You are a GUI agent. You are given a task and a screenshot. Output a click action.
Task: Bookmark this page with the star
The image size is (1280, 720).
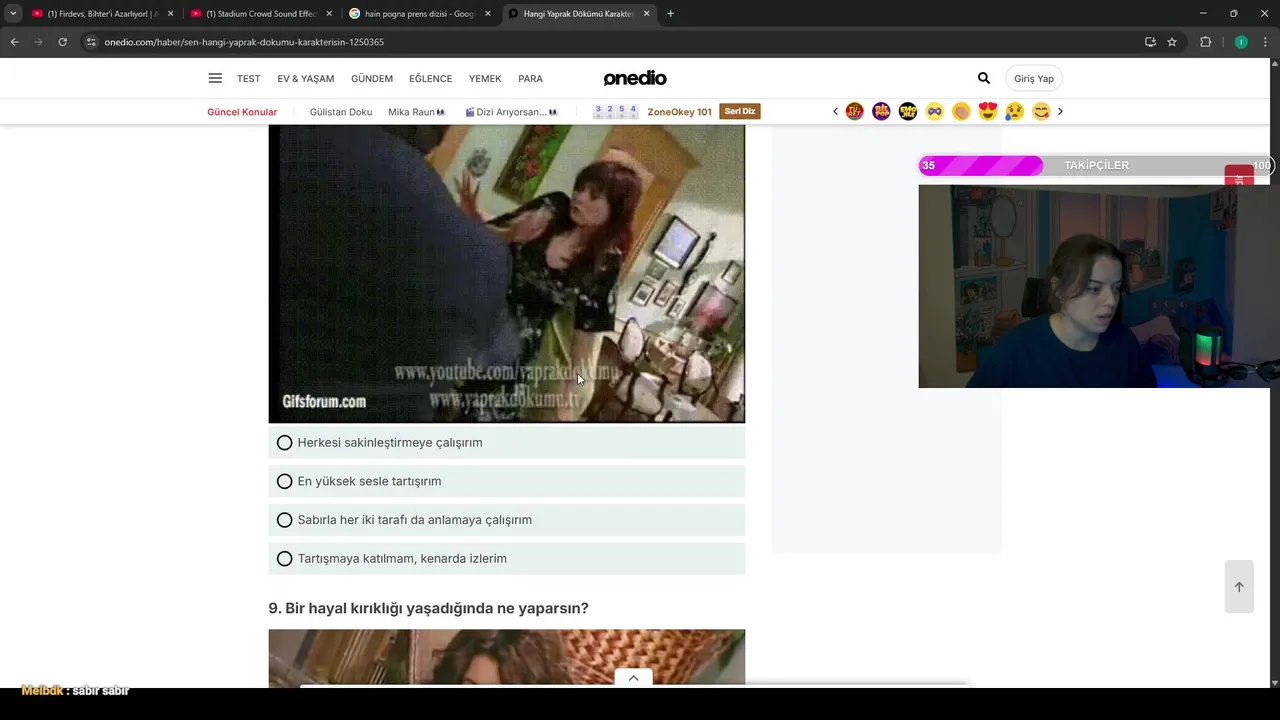1172,42
